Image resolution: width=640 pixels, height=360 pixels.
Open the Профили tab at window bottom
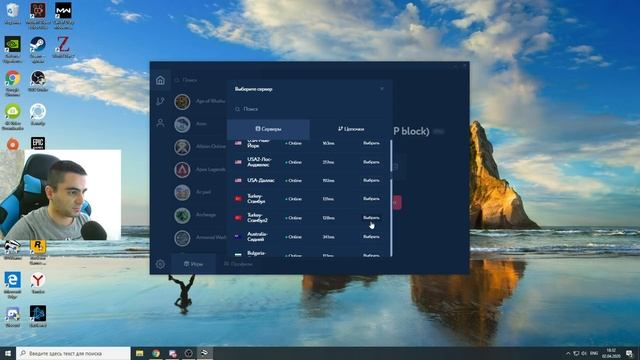click(x=238, y=264)
